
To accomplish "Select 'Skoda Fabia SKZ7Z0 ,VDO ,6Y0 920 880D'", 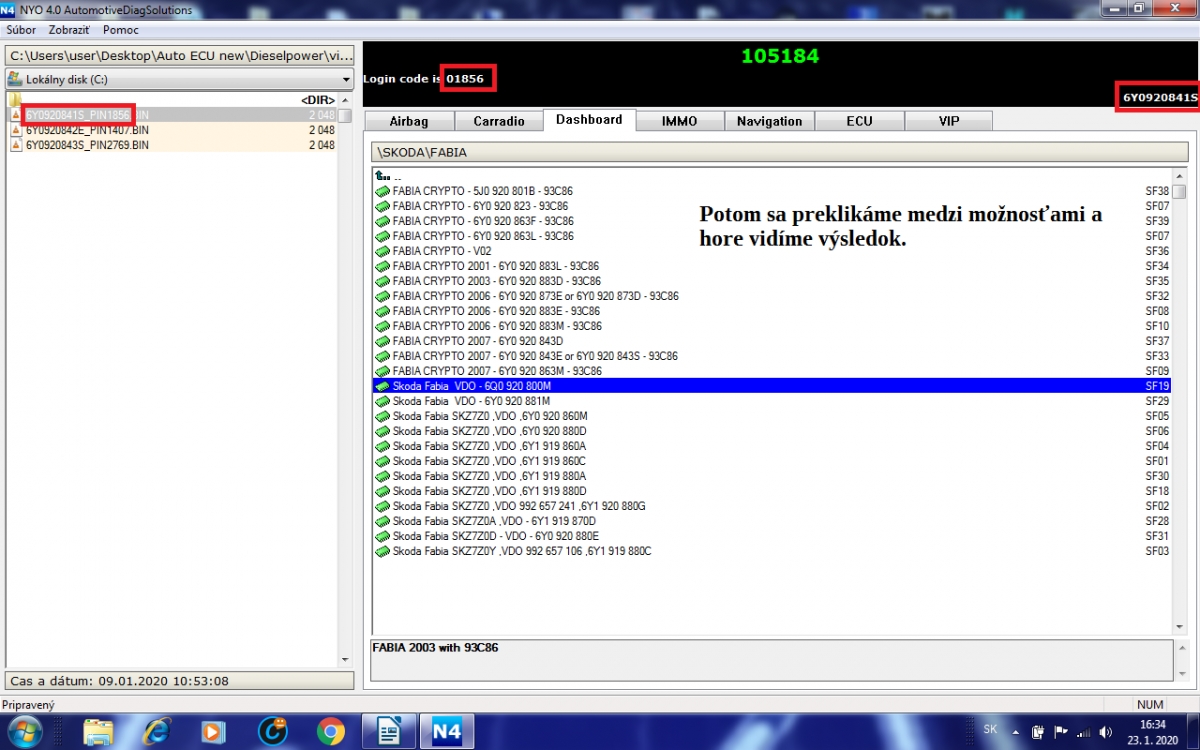I will tap(772, 431).
